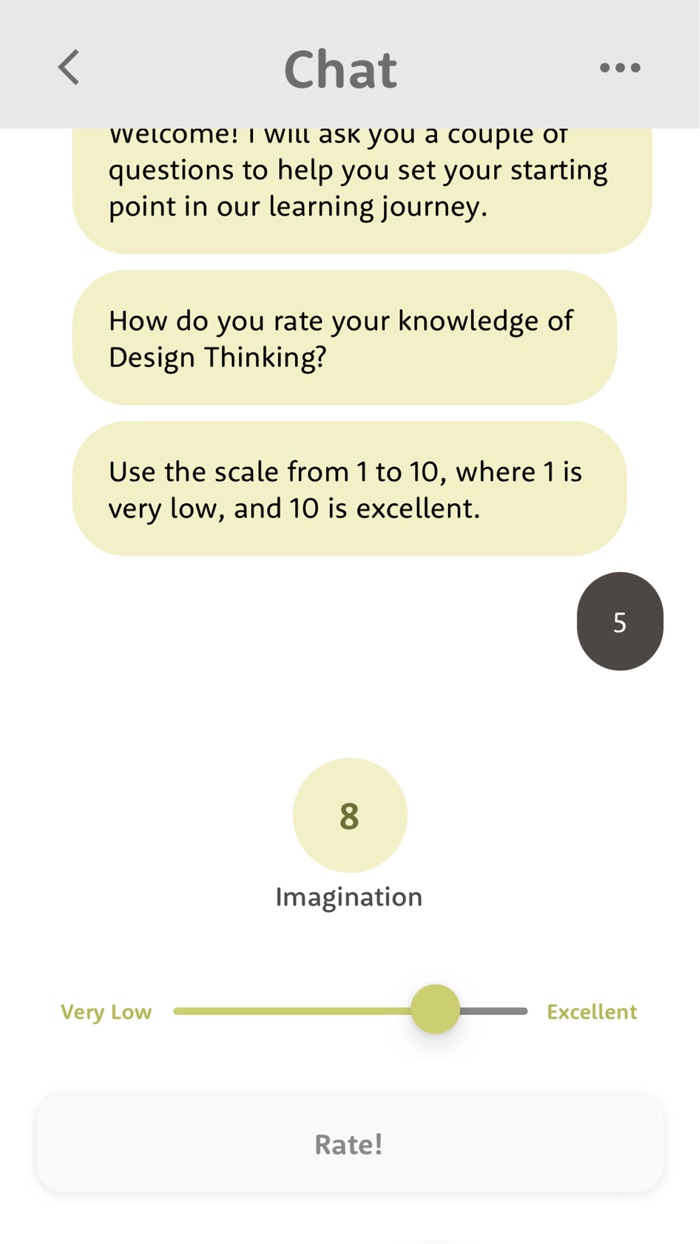Click the Chat title in the header
Screen dimensions: 700x1244
[x=340, y=68]
